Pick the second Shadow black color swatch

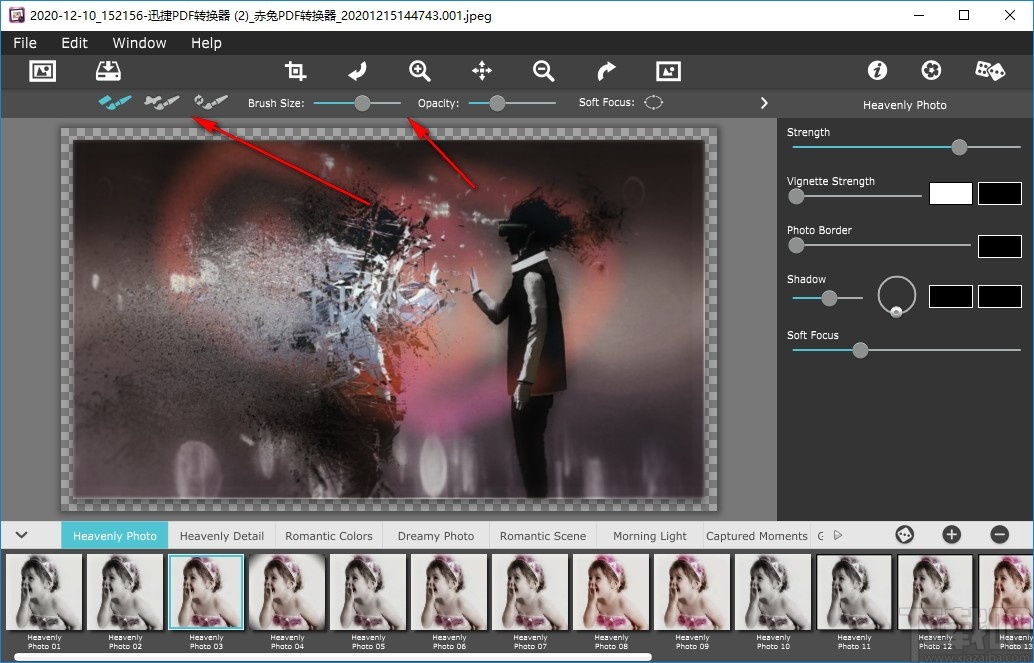1000,297
